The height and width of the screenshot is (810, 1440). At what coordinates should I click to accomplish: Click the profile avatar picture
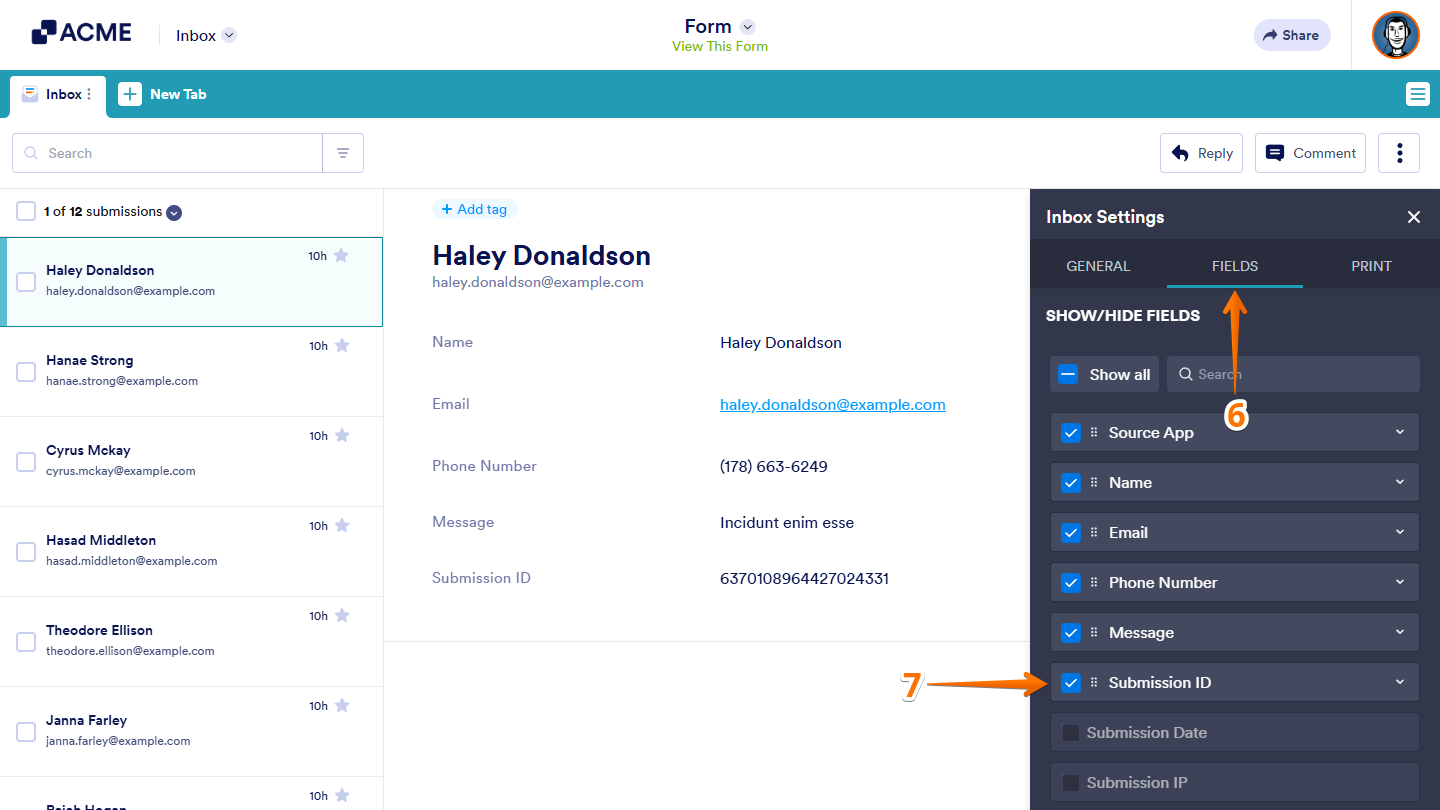pyautogui.click(x=1395, y=35)
